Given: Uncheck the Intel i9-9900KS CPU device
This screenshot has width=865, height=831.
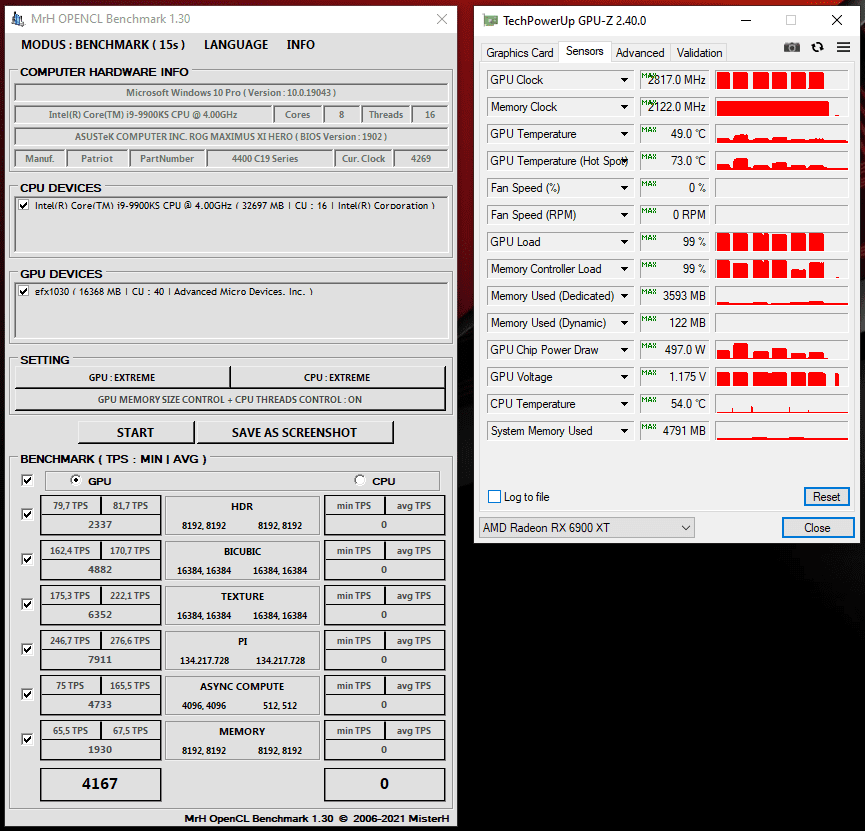Looking at the screenshot, I should click(x=23, y=205).
